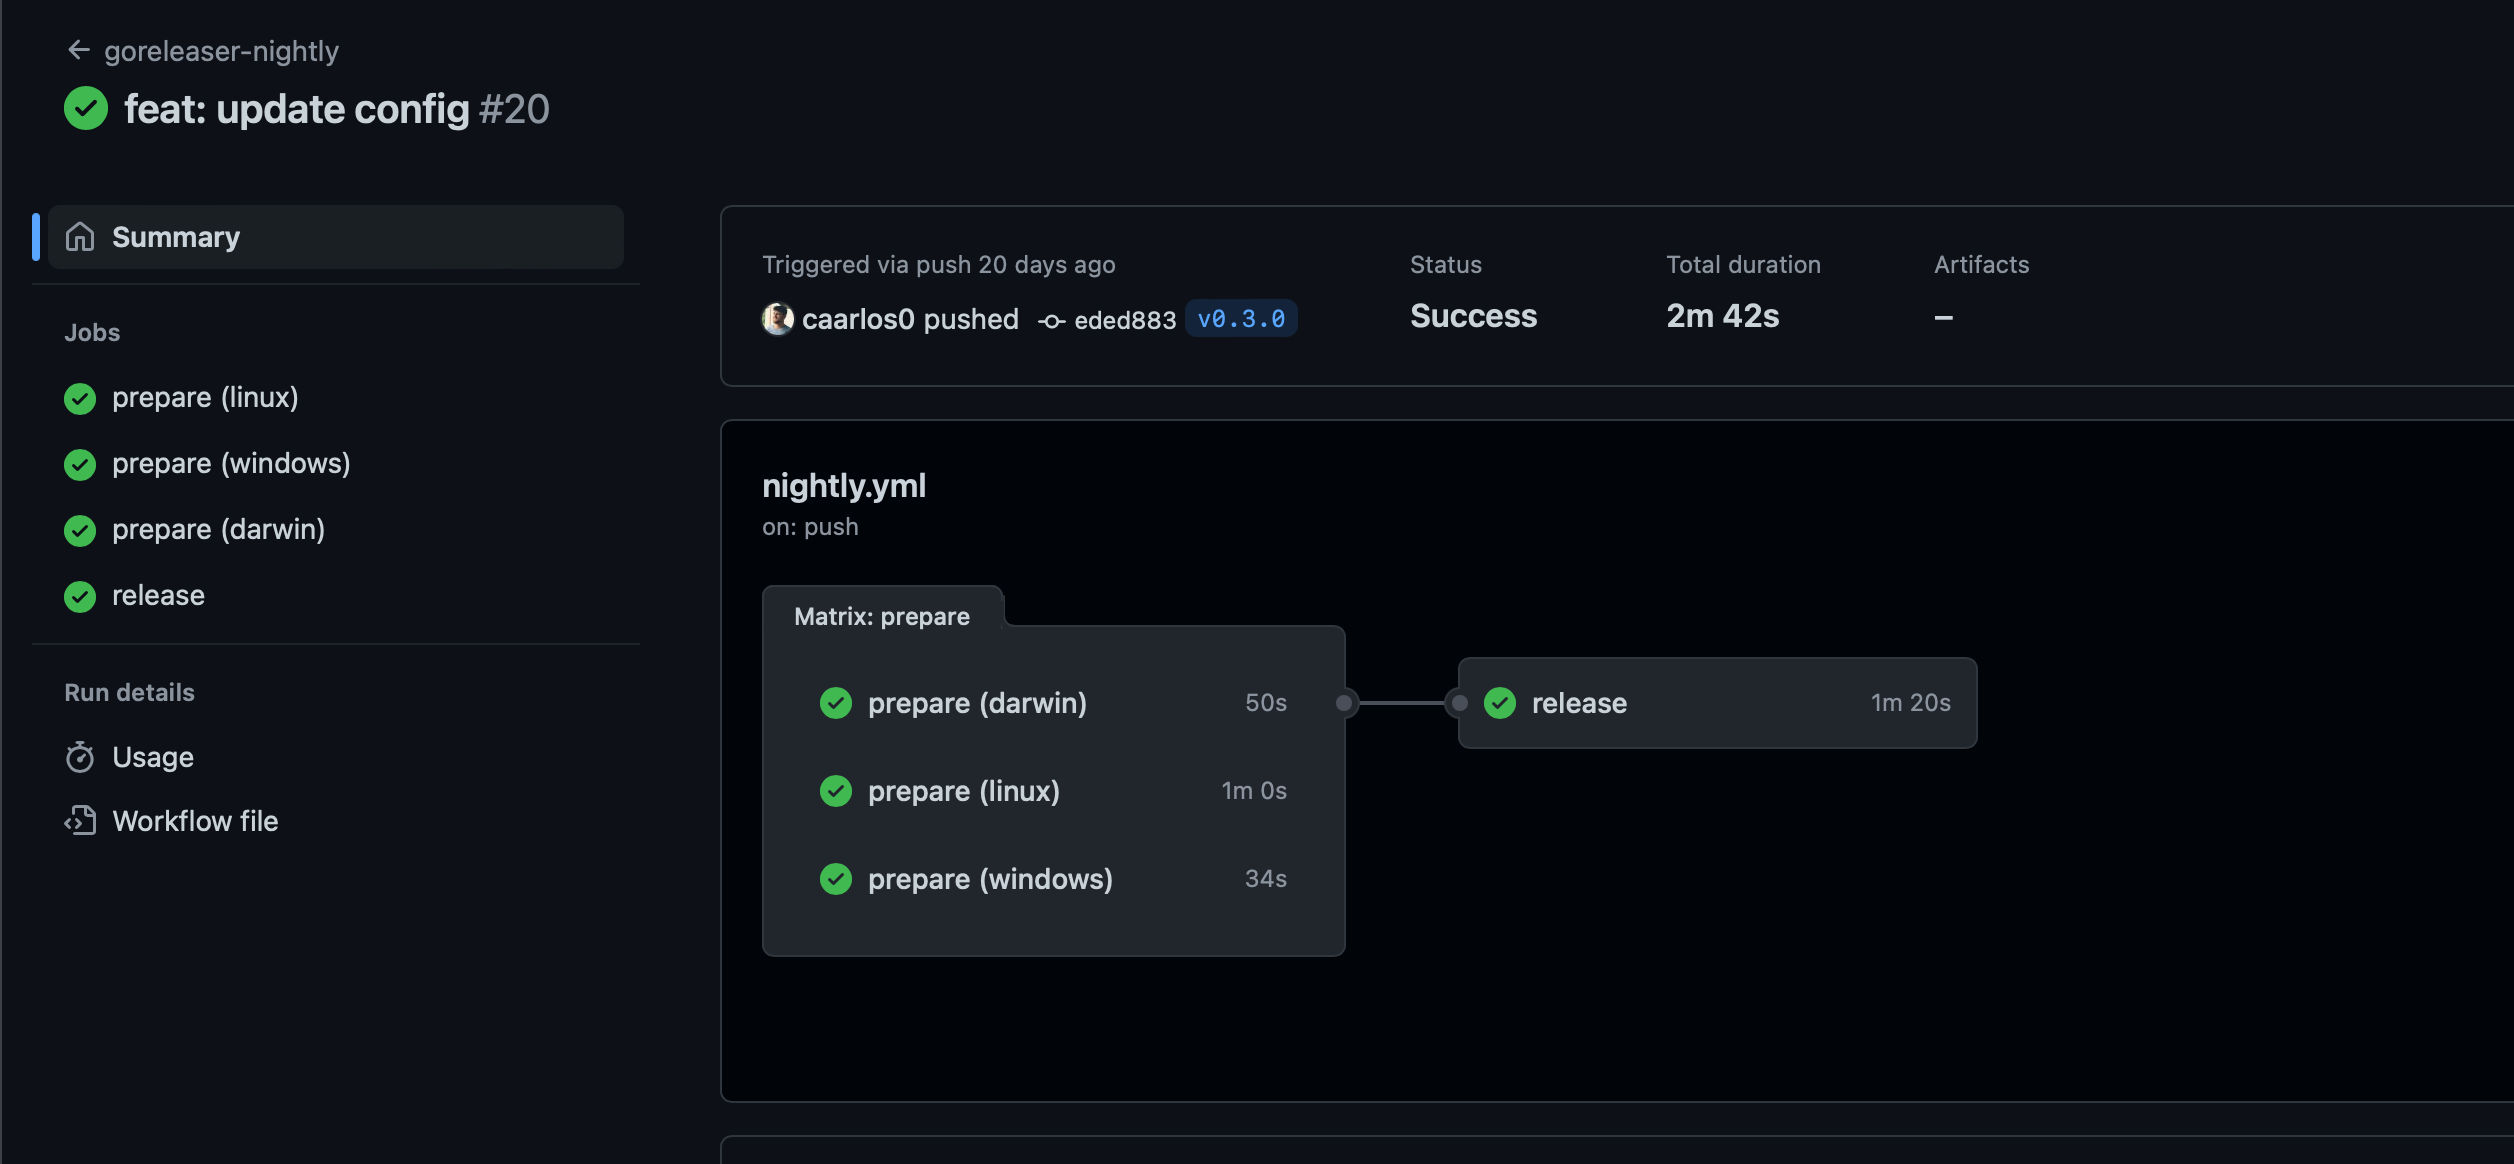Open commit eded883

pos(1124,320)
